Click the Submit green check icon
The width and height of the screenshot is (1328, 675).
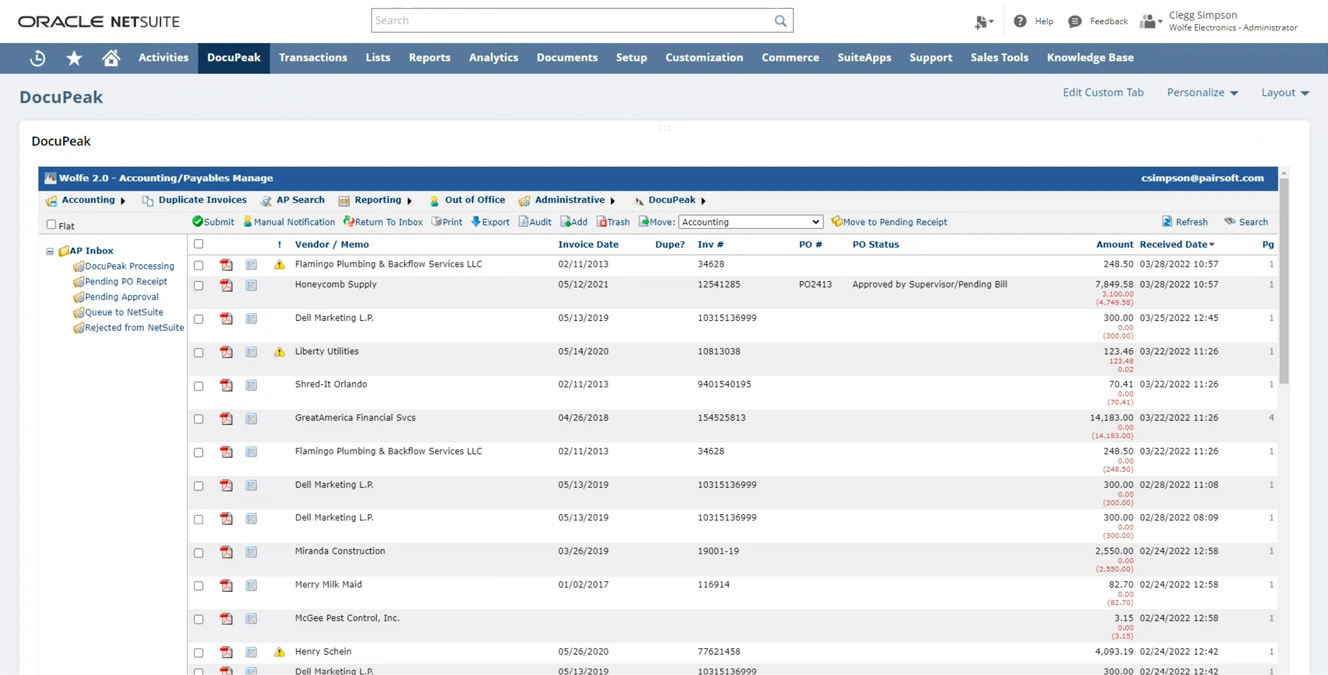pos(197,222)
